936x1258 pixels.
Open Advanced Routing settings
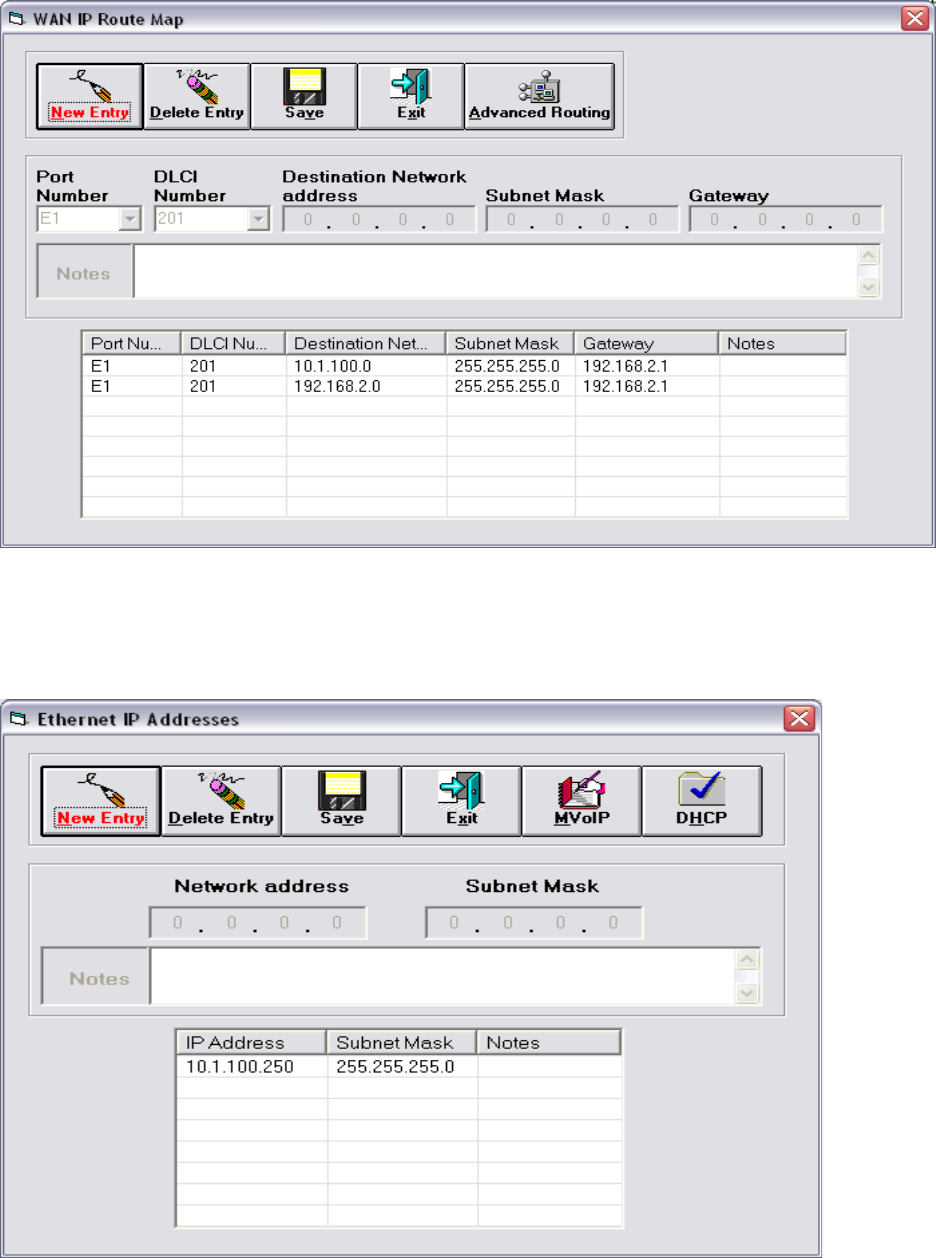(539, 96)
